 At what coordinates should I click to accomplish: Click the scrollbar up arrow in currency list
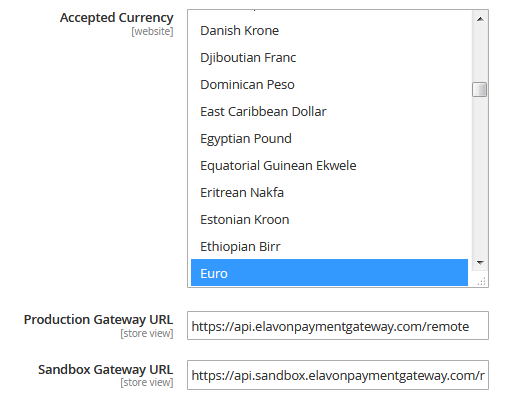[480, 19]
